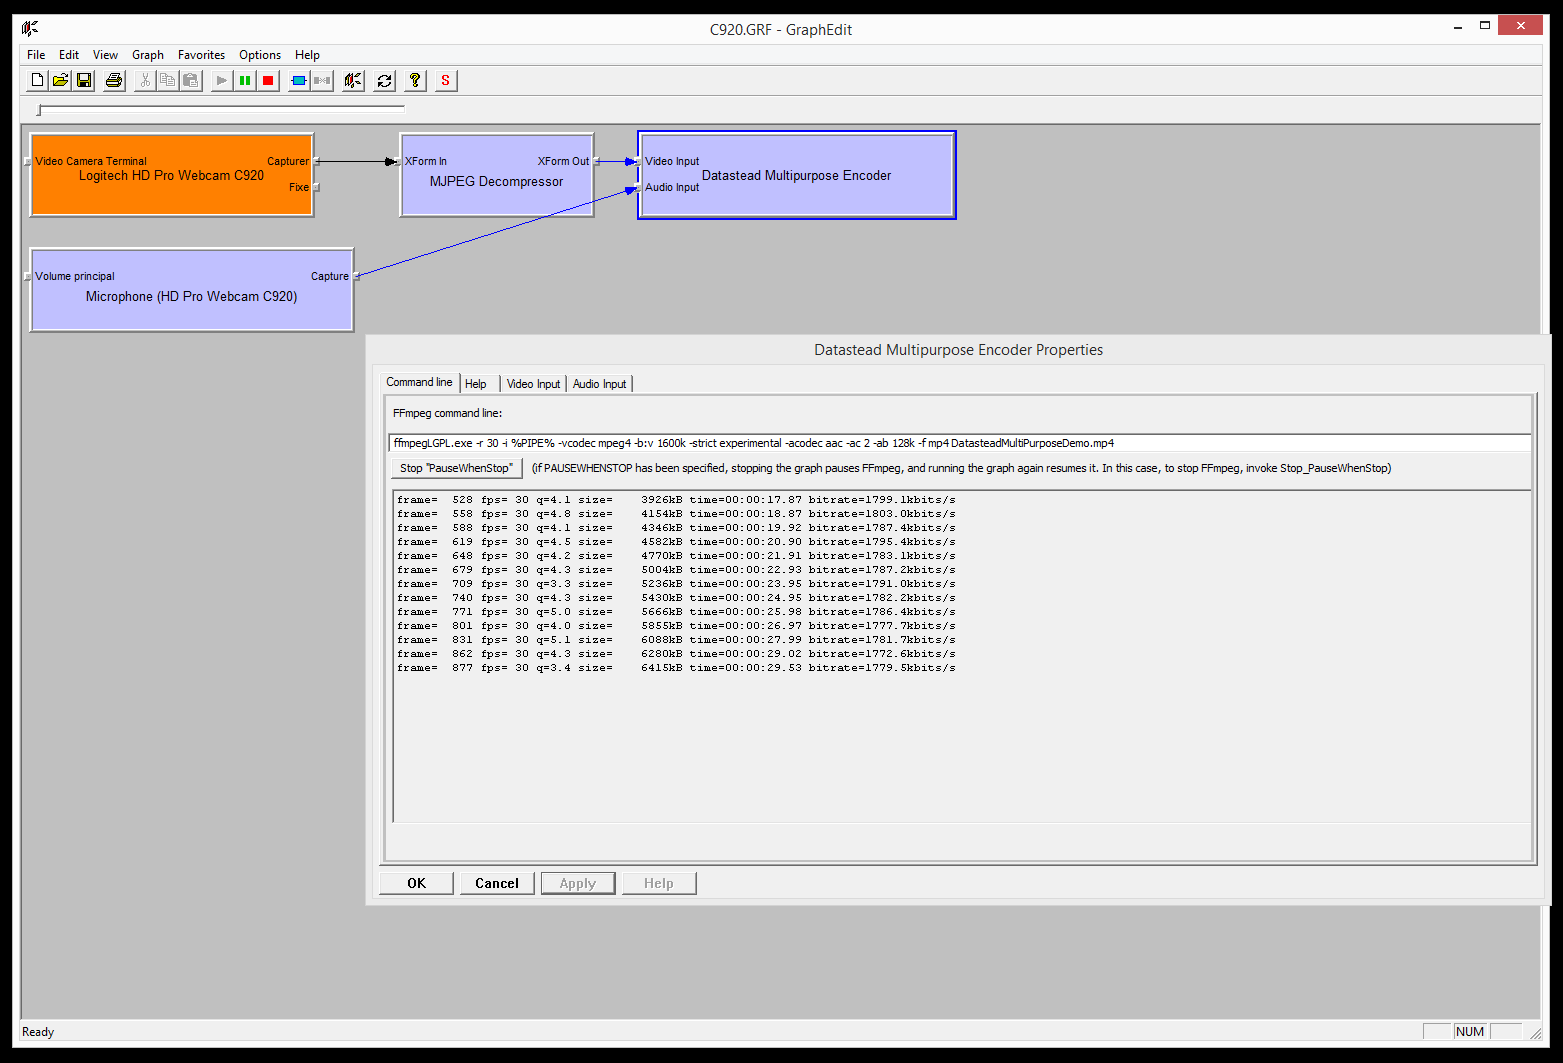Switch to the Video Input tab
Viewport: 1563px width, 1063px height.
coord(533,384)
